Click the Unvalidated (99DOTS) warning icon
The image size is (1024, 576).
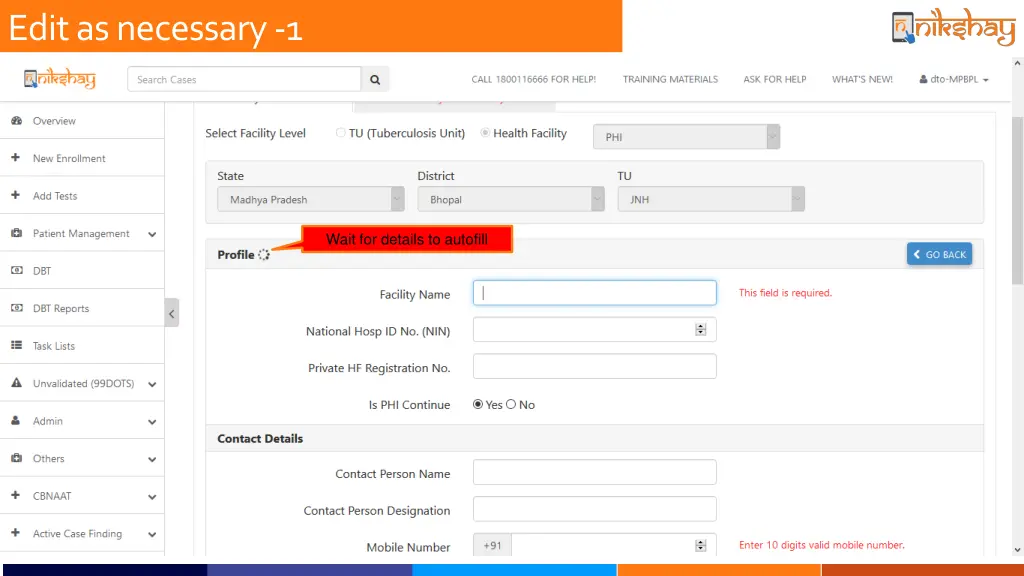[x=16, y=383]
